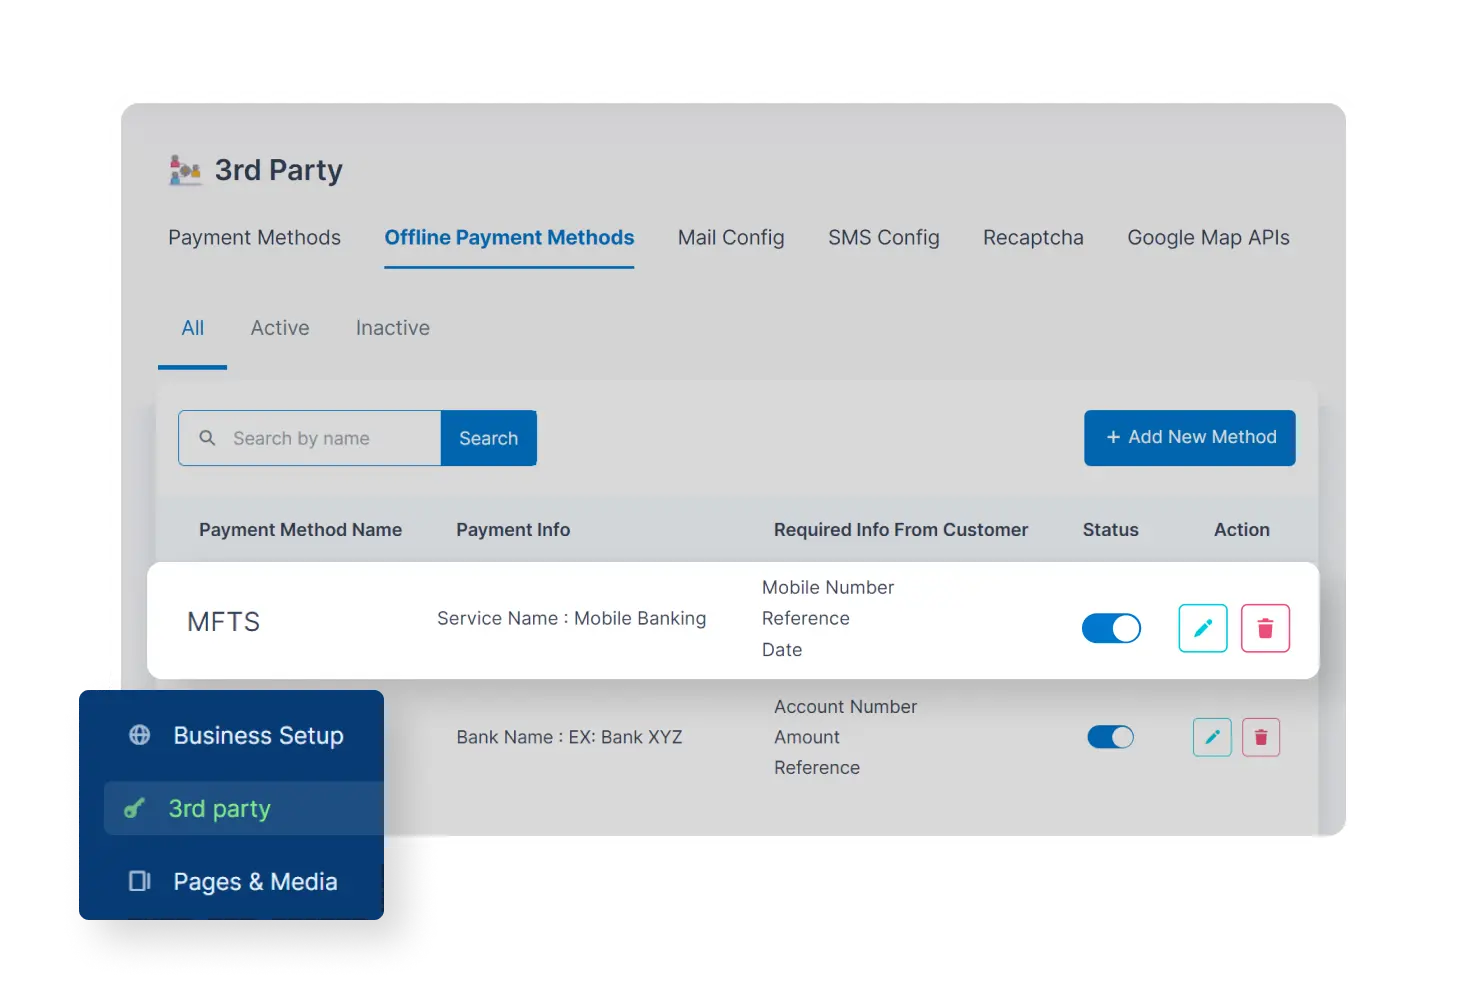The width and height of the screenshot is (1467, 992).
Task: Open the Google Map APIs tab
Action: click(x=1208, y=237)
